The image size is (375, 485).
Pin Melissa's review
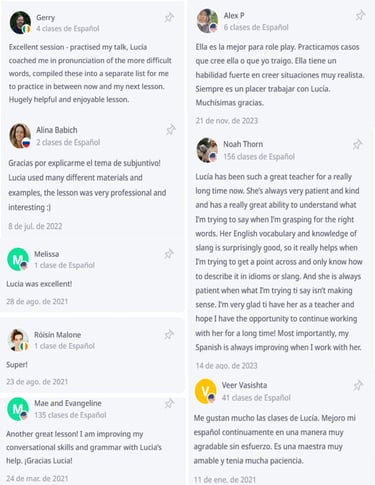pyautogui.click(x=169, y=254)
